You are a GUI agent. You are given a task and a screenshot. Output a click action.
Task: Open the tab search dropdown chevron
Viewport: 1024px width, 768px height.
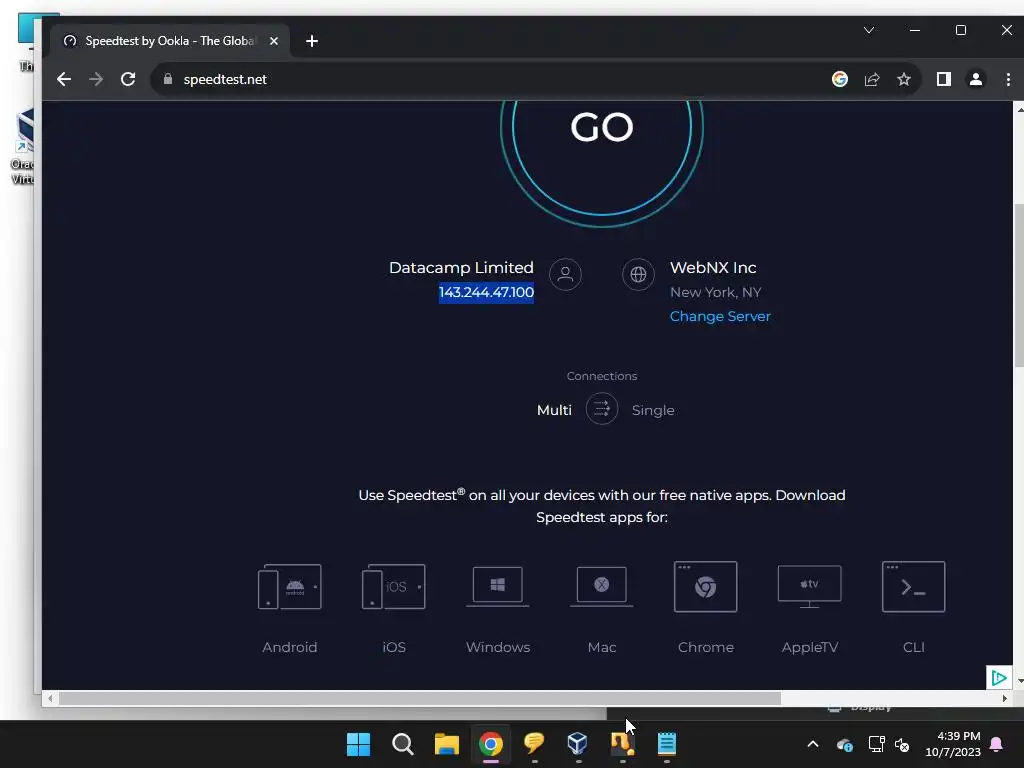click(x=869, y=30)
